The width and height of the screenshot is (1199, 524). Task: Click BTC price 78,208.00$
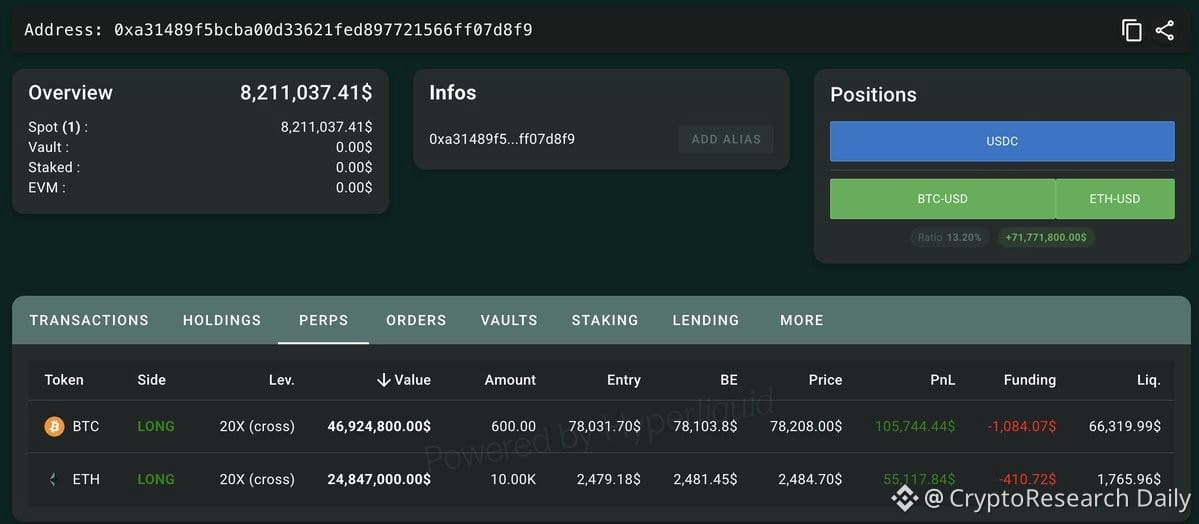[x=805, y=426]
